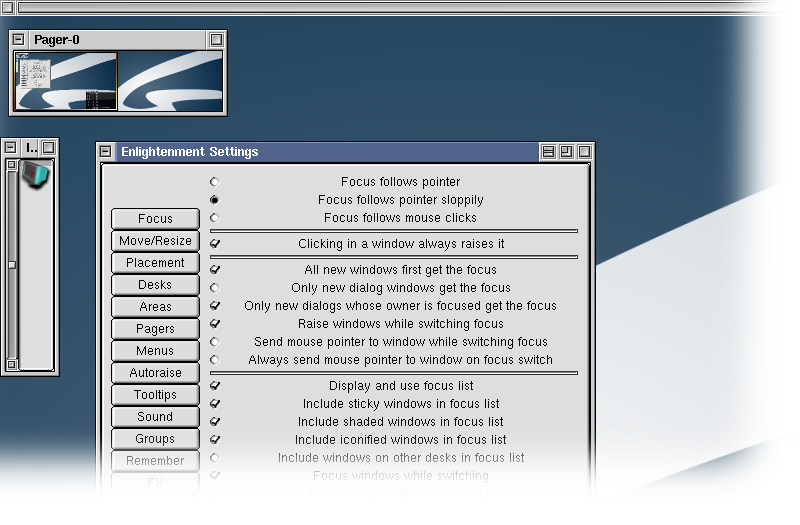The height and width of the screenshot is (525, 800).
Task: Open the Iconbox window menu icon
Action: coord(11,148)
